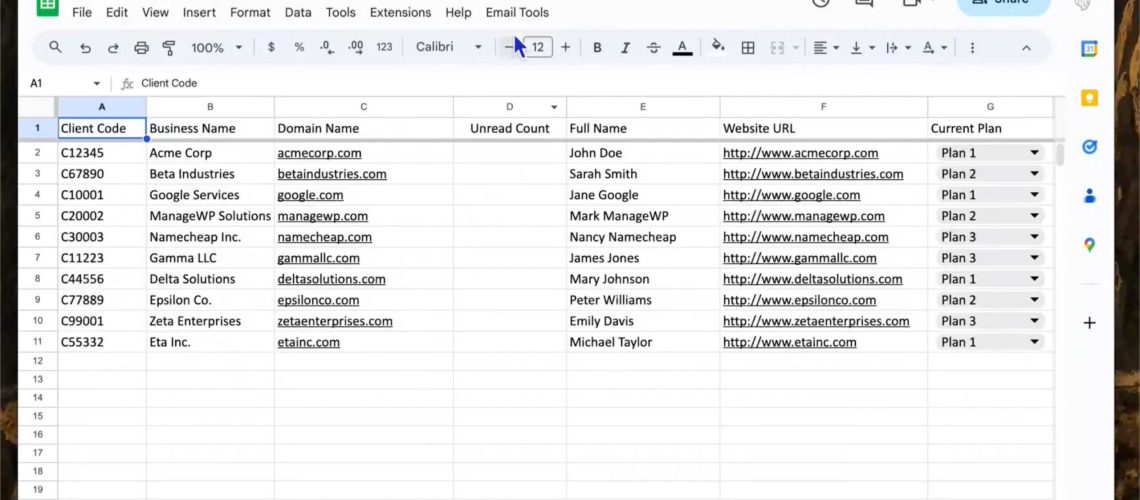Open the 100% zoom level dropdown
The image size is (1140, 500).
(216, 48)
